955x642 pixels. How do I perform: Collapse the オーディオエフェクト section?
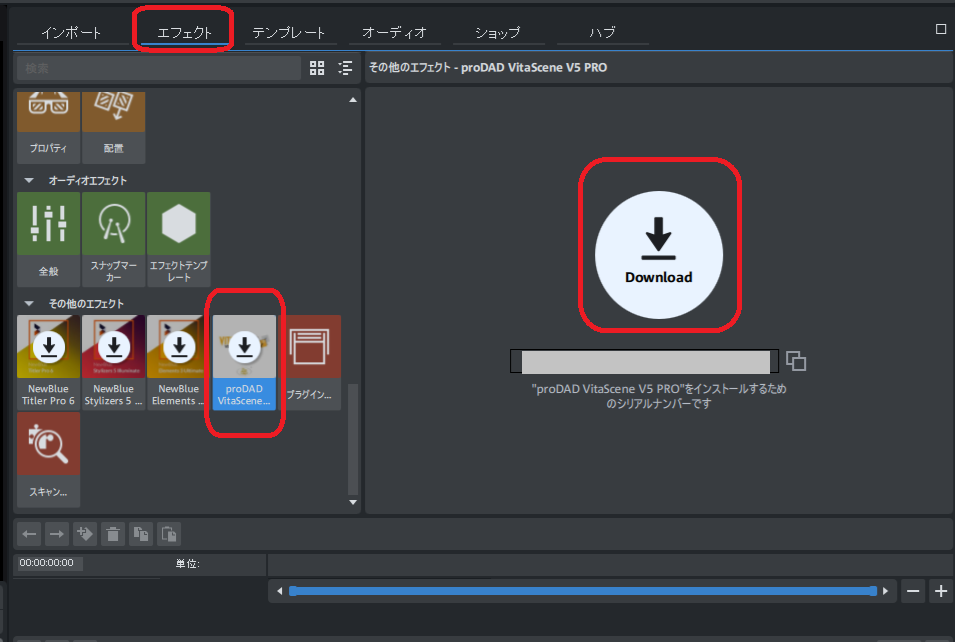pos(29,180)
